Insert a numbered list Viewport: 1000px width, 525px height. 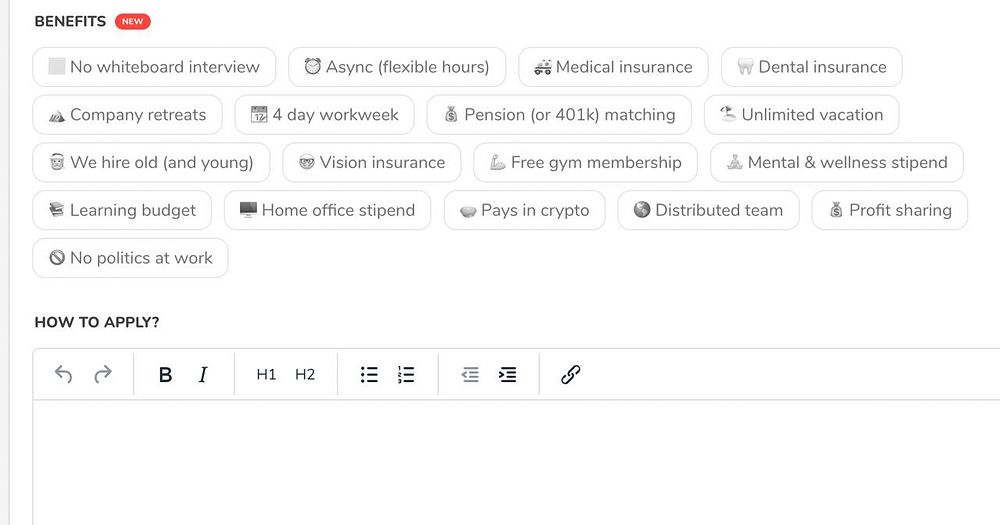click(406, 375)
